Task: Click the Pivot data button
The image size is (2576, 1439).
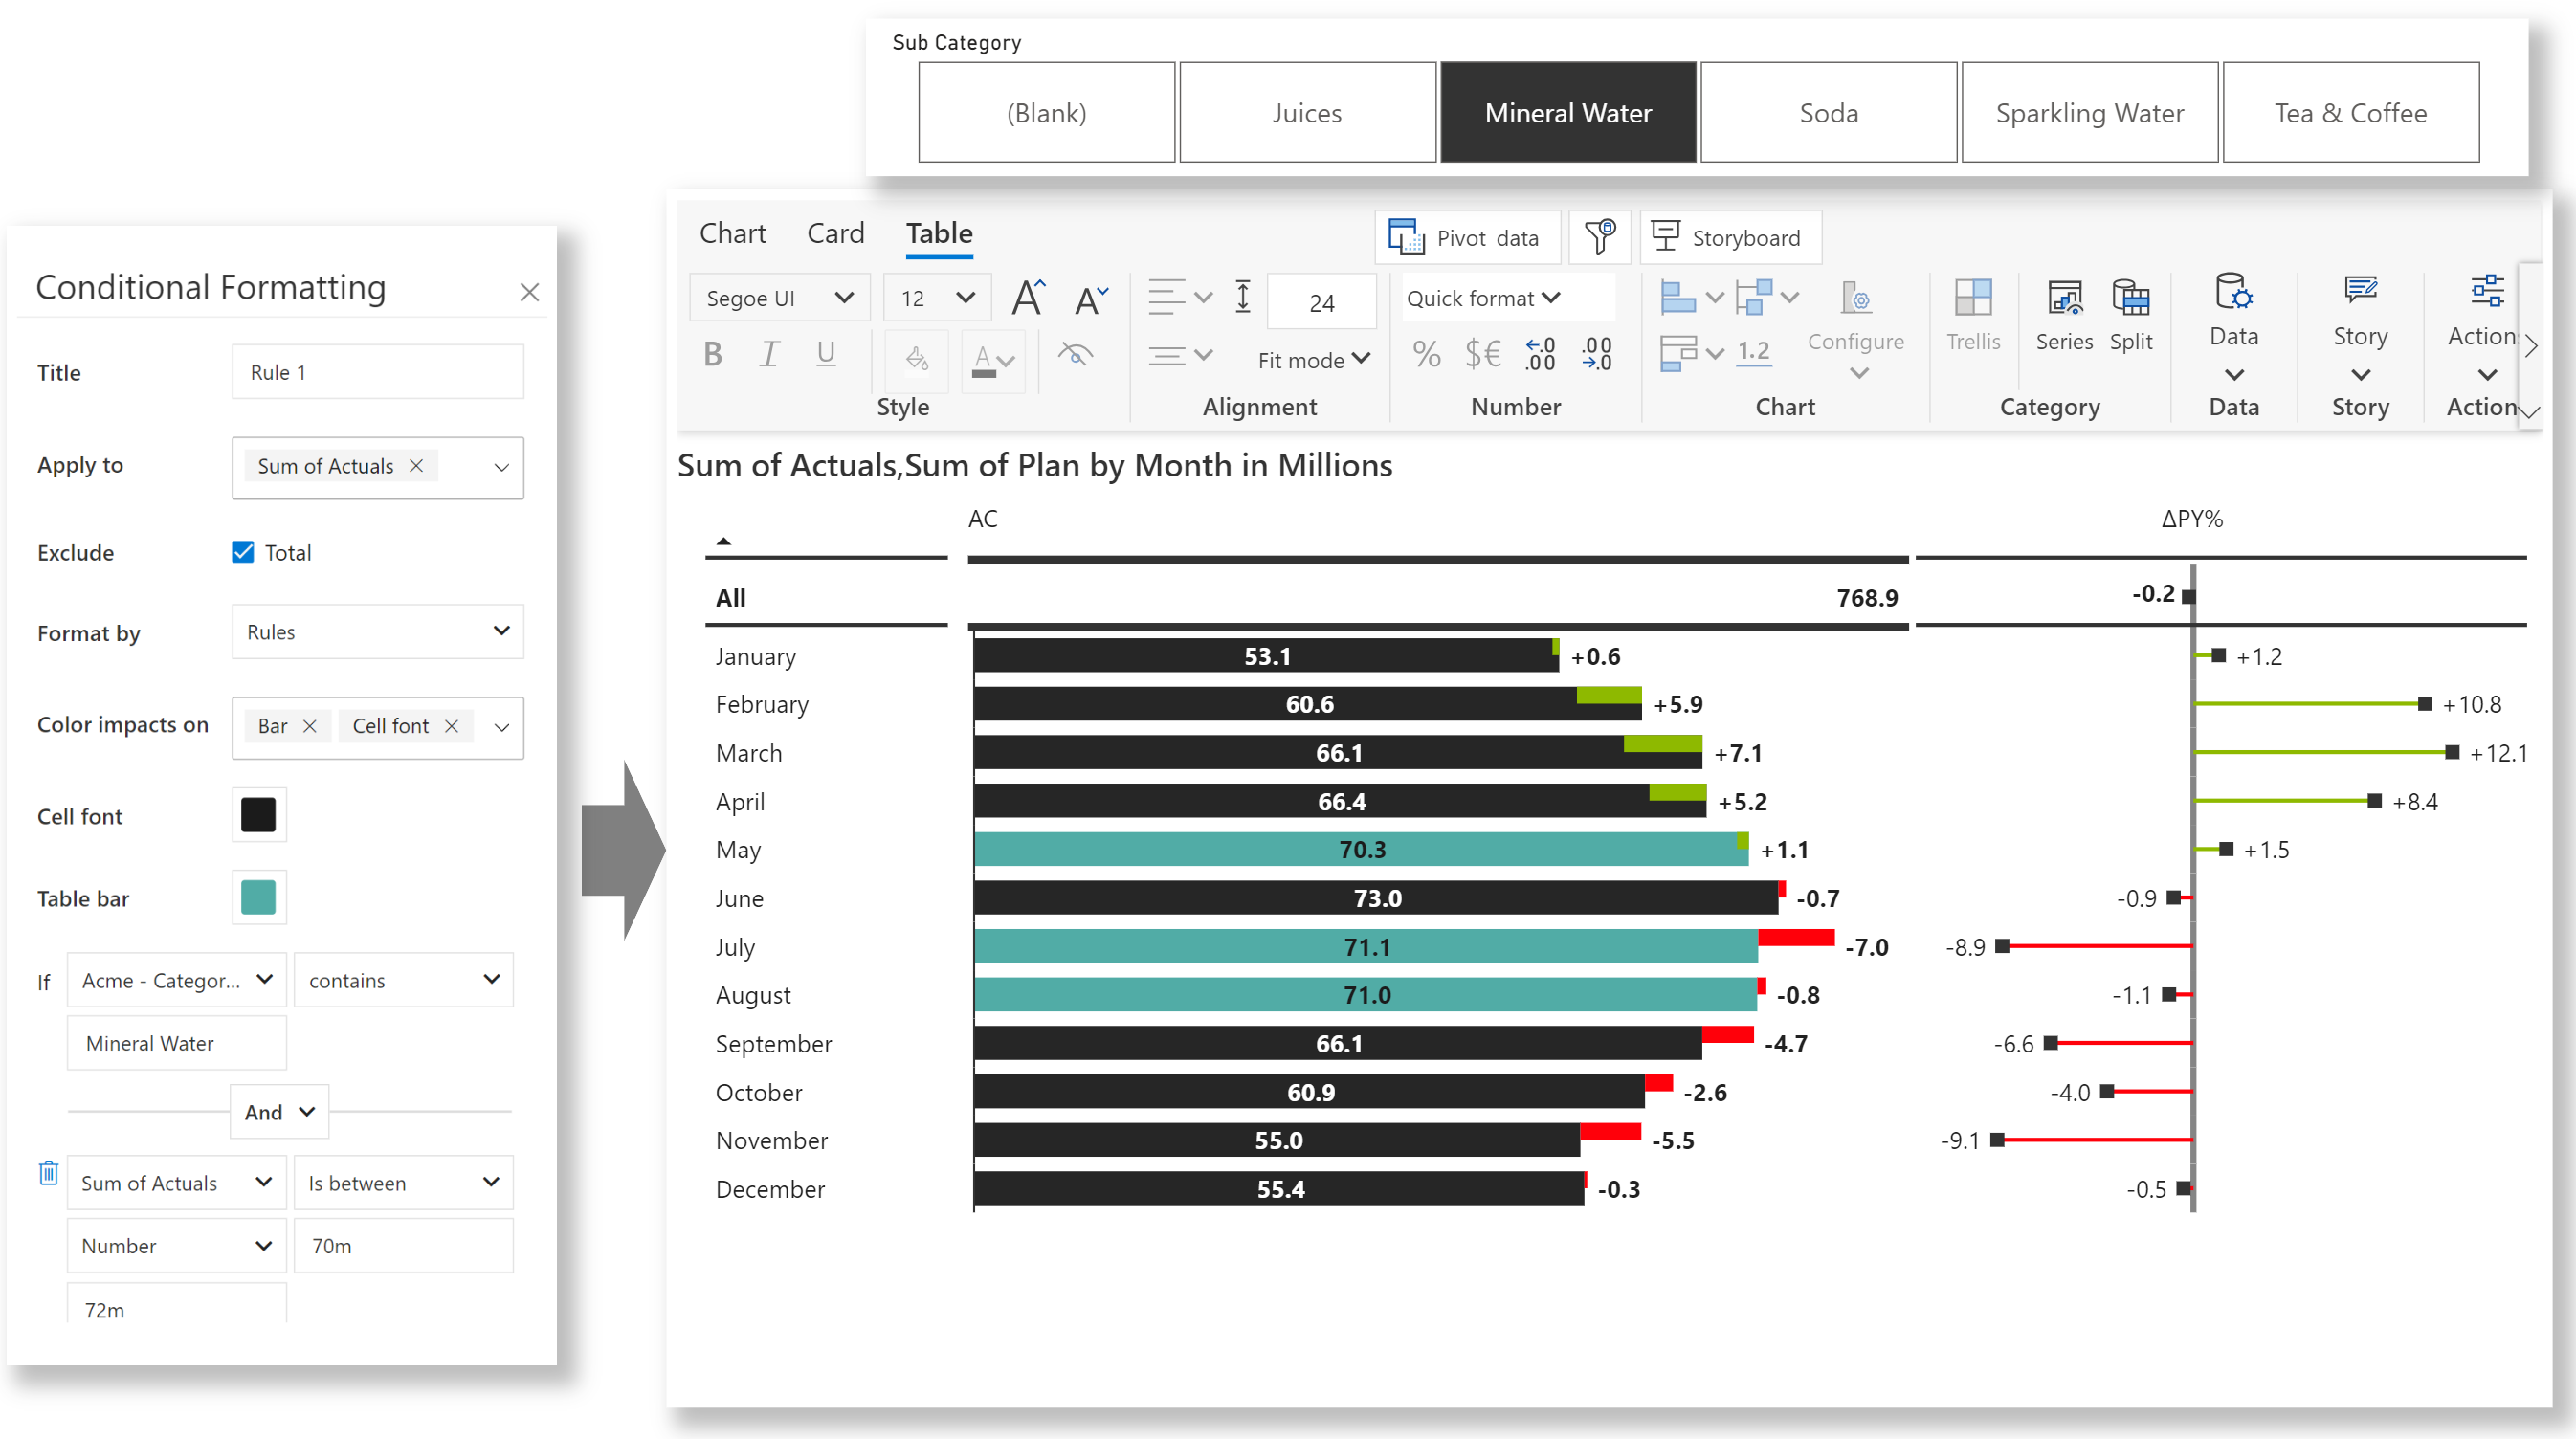Action: tap(1466, 237)
